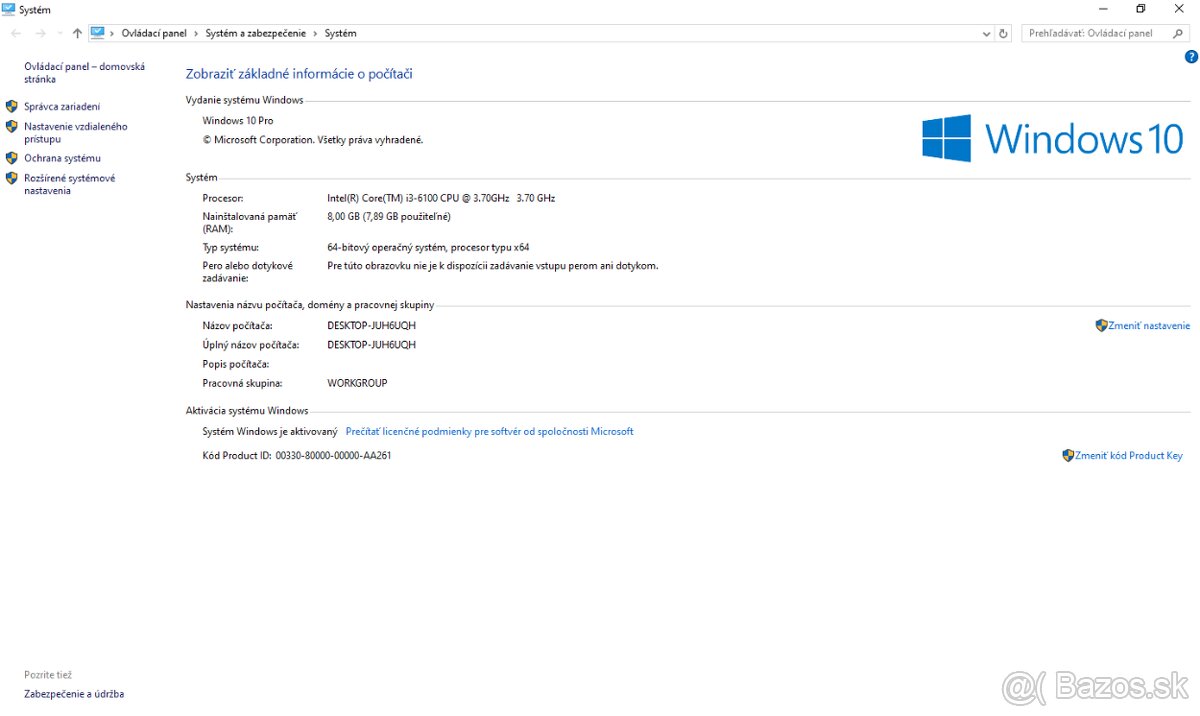This screenshot has height=716, width=1200.
Task: Select Ovládací panel breadcrumb item
Action: (x=154, y=33)
